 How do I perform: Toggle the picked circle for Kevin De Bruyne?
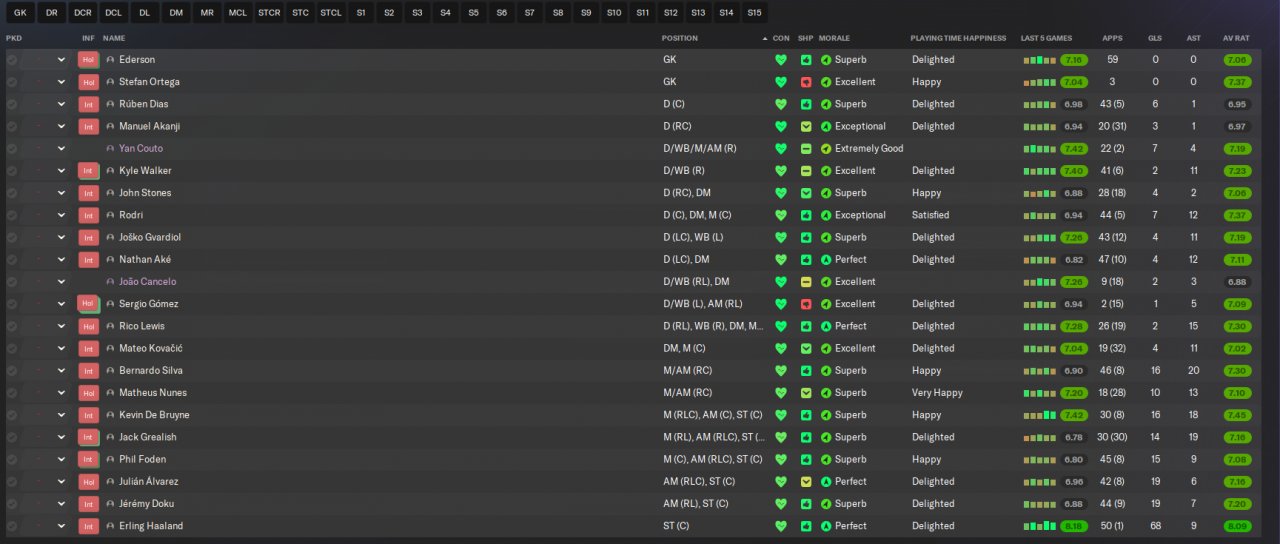coord(12,415)
